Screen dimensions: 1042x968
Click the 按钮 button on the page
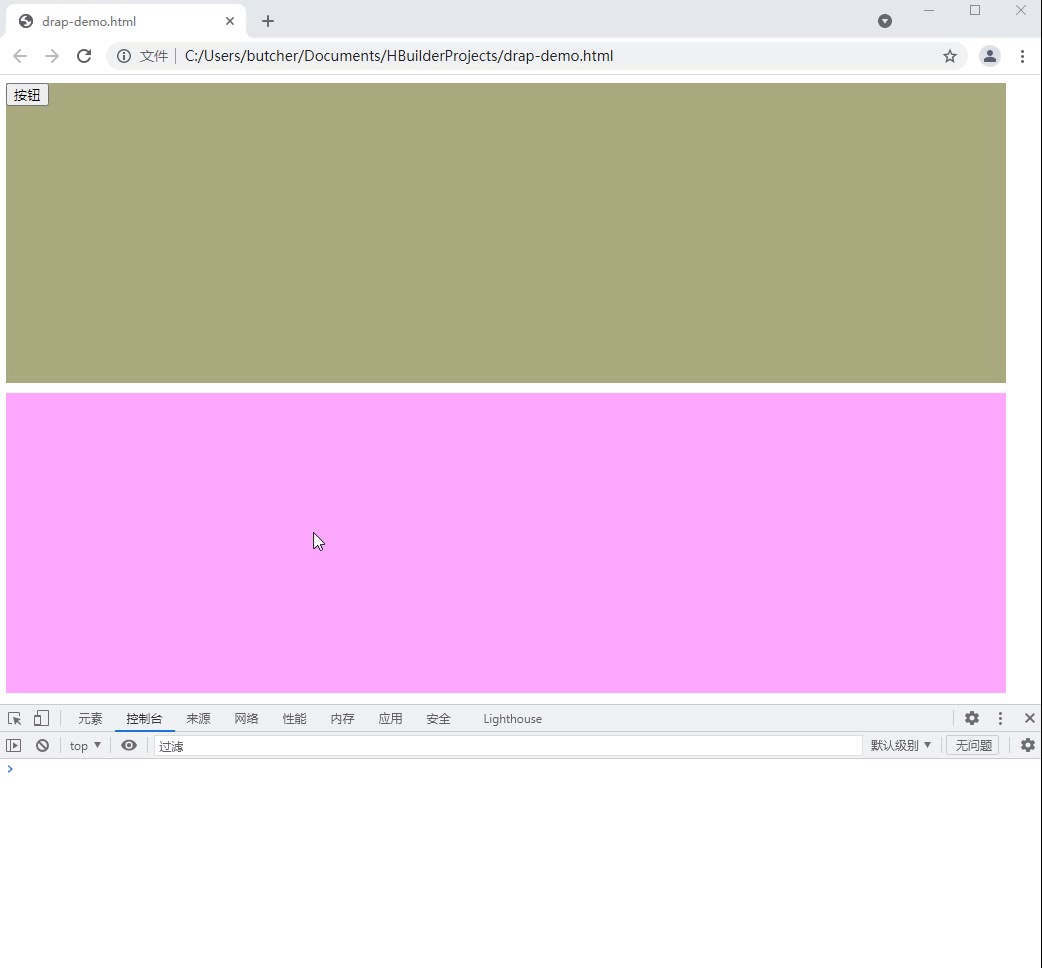pyautogui.click(x=27, y=95)
